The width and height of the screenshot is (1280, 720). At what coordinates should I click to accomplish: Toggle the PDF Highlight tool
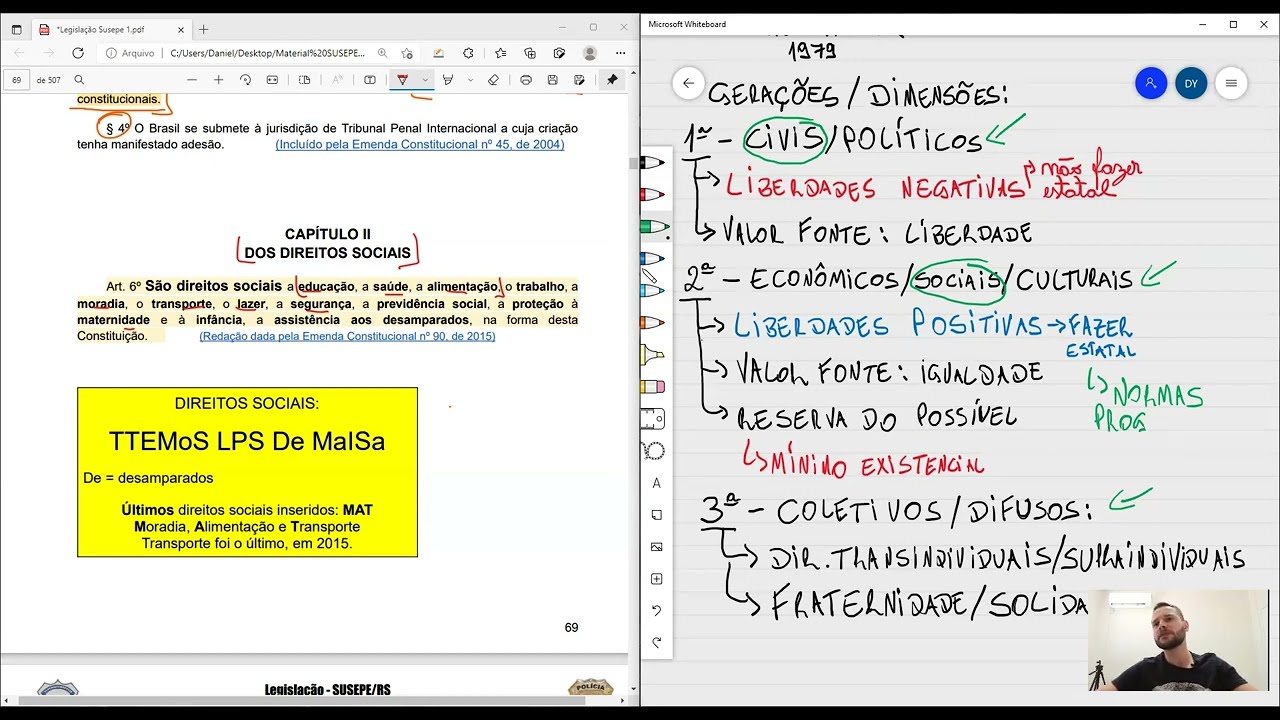tap(448, 80)
